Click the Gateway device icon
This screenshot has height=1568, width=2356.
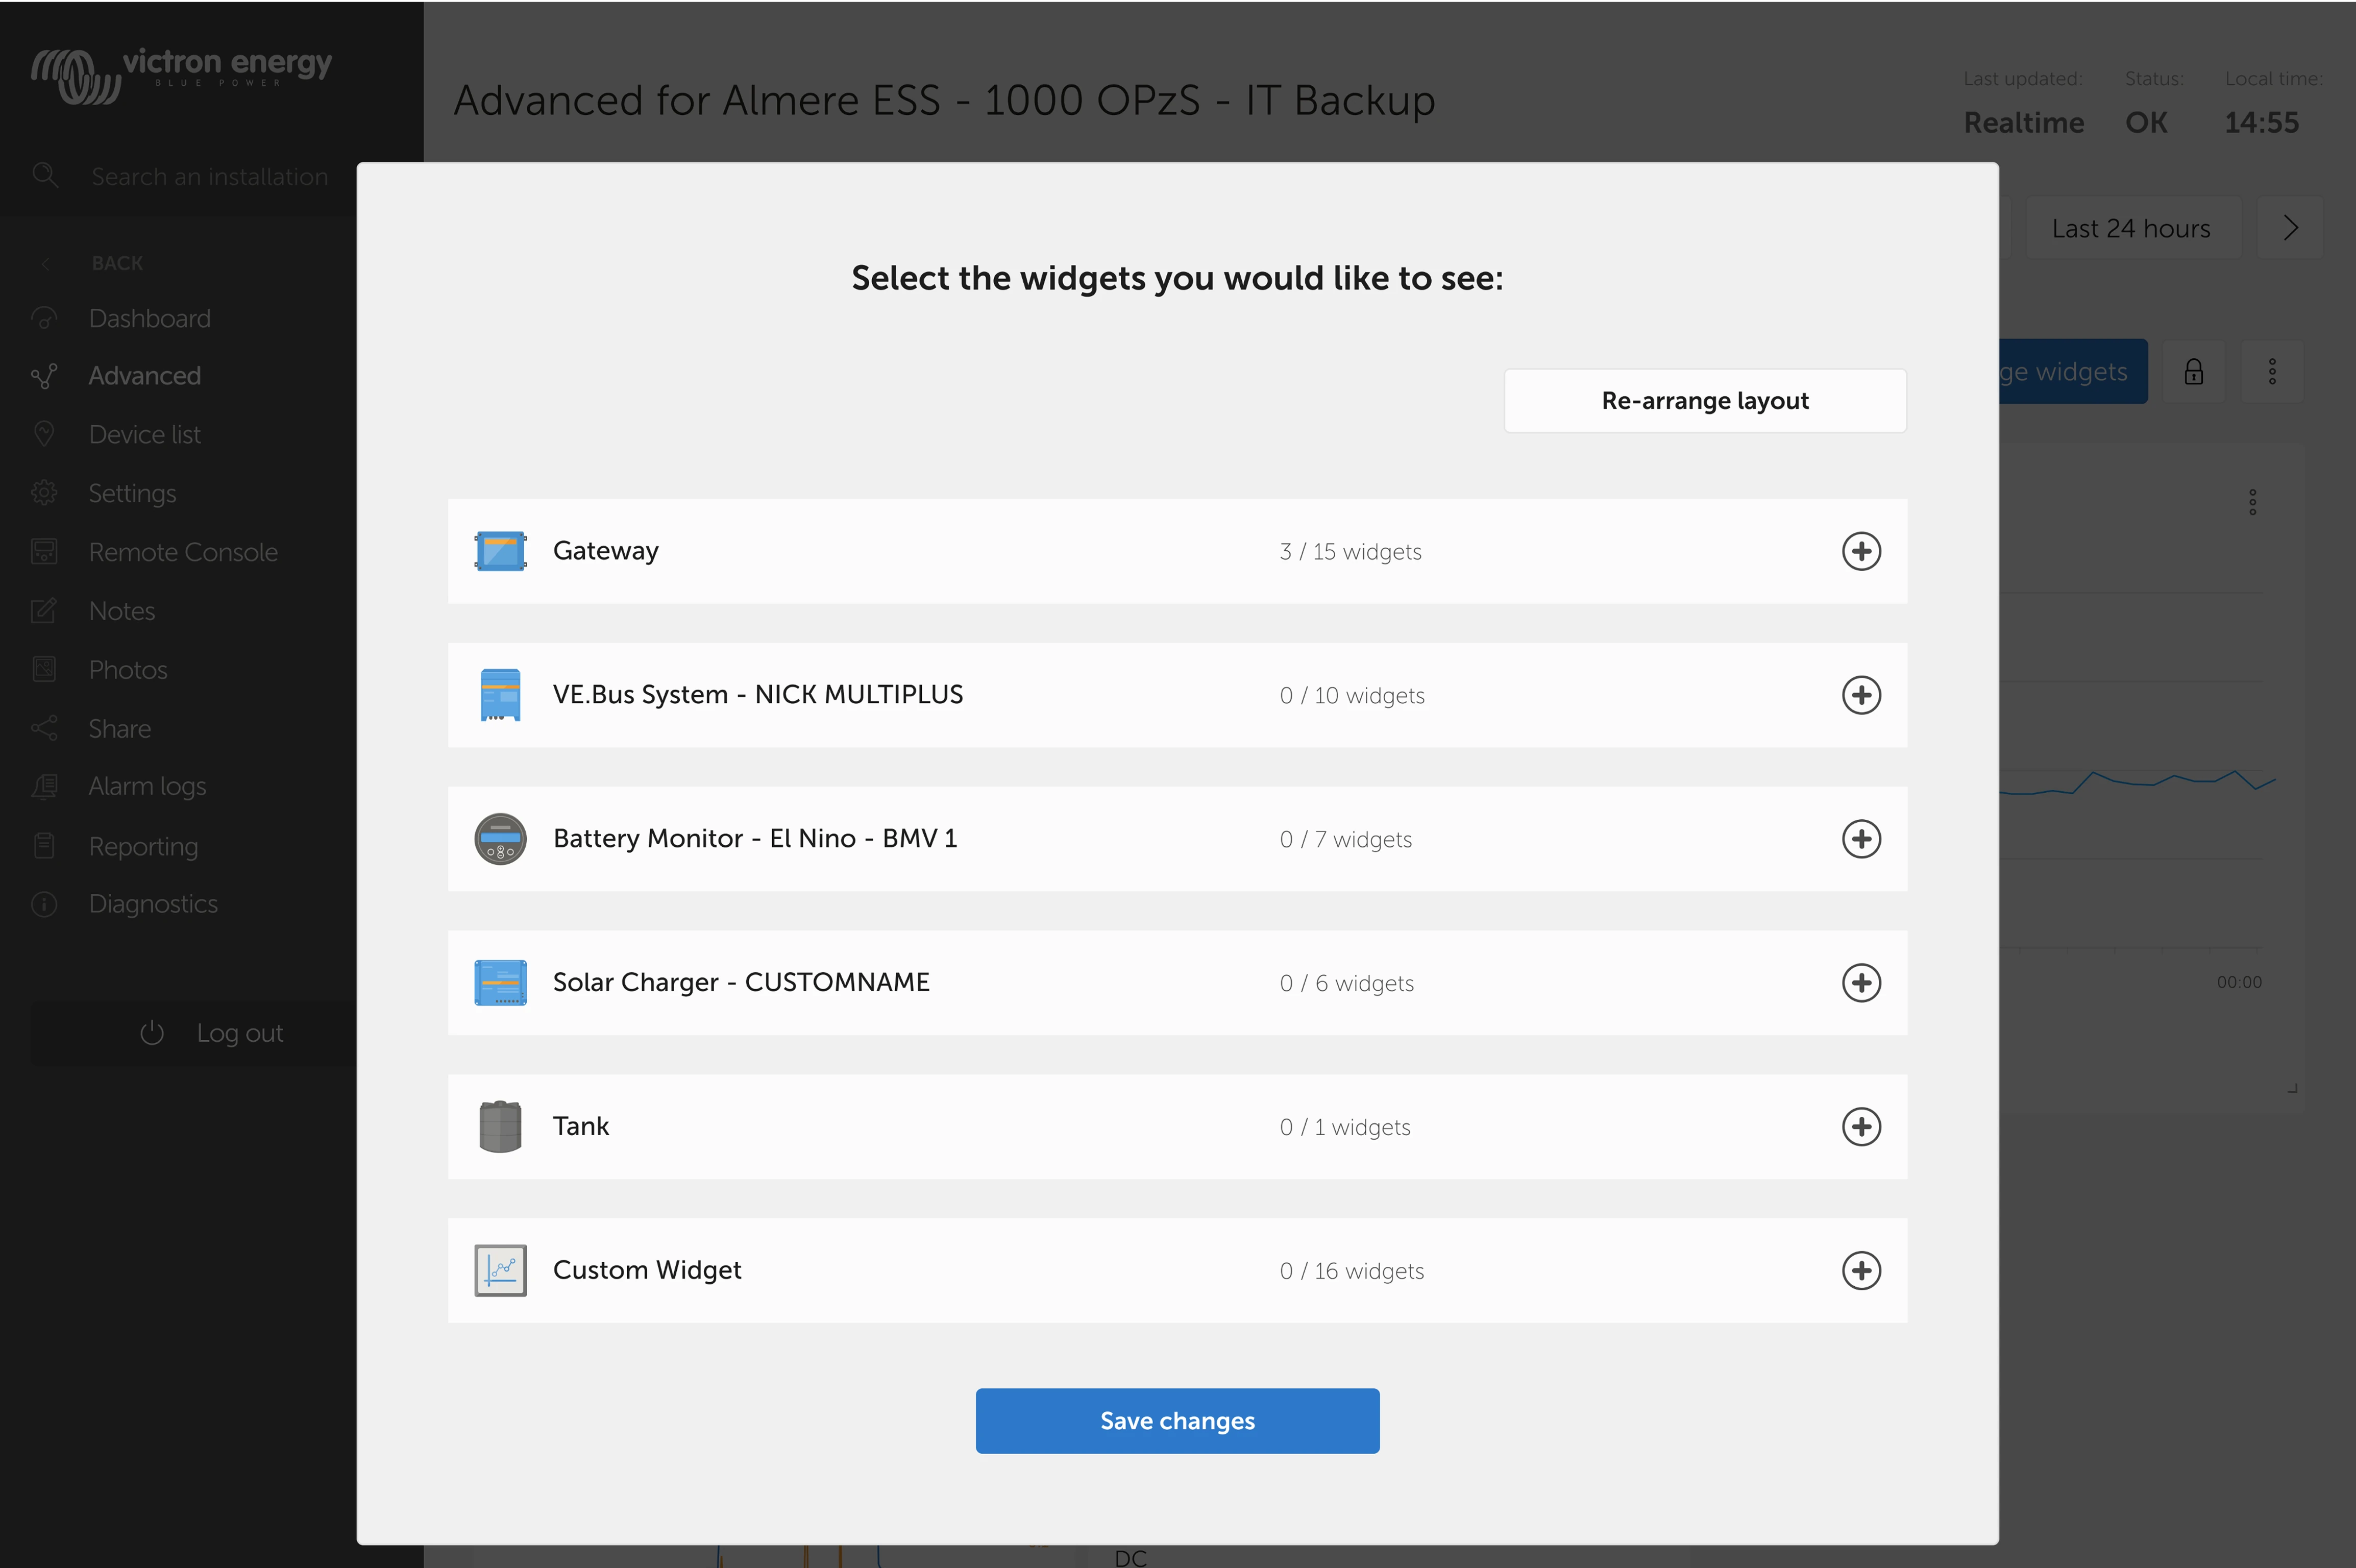(x=500, y=551)
